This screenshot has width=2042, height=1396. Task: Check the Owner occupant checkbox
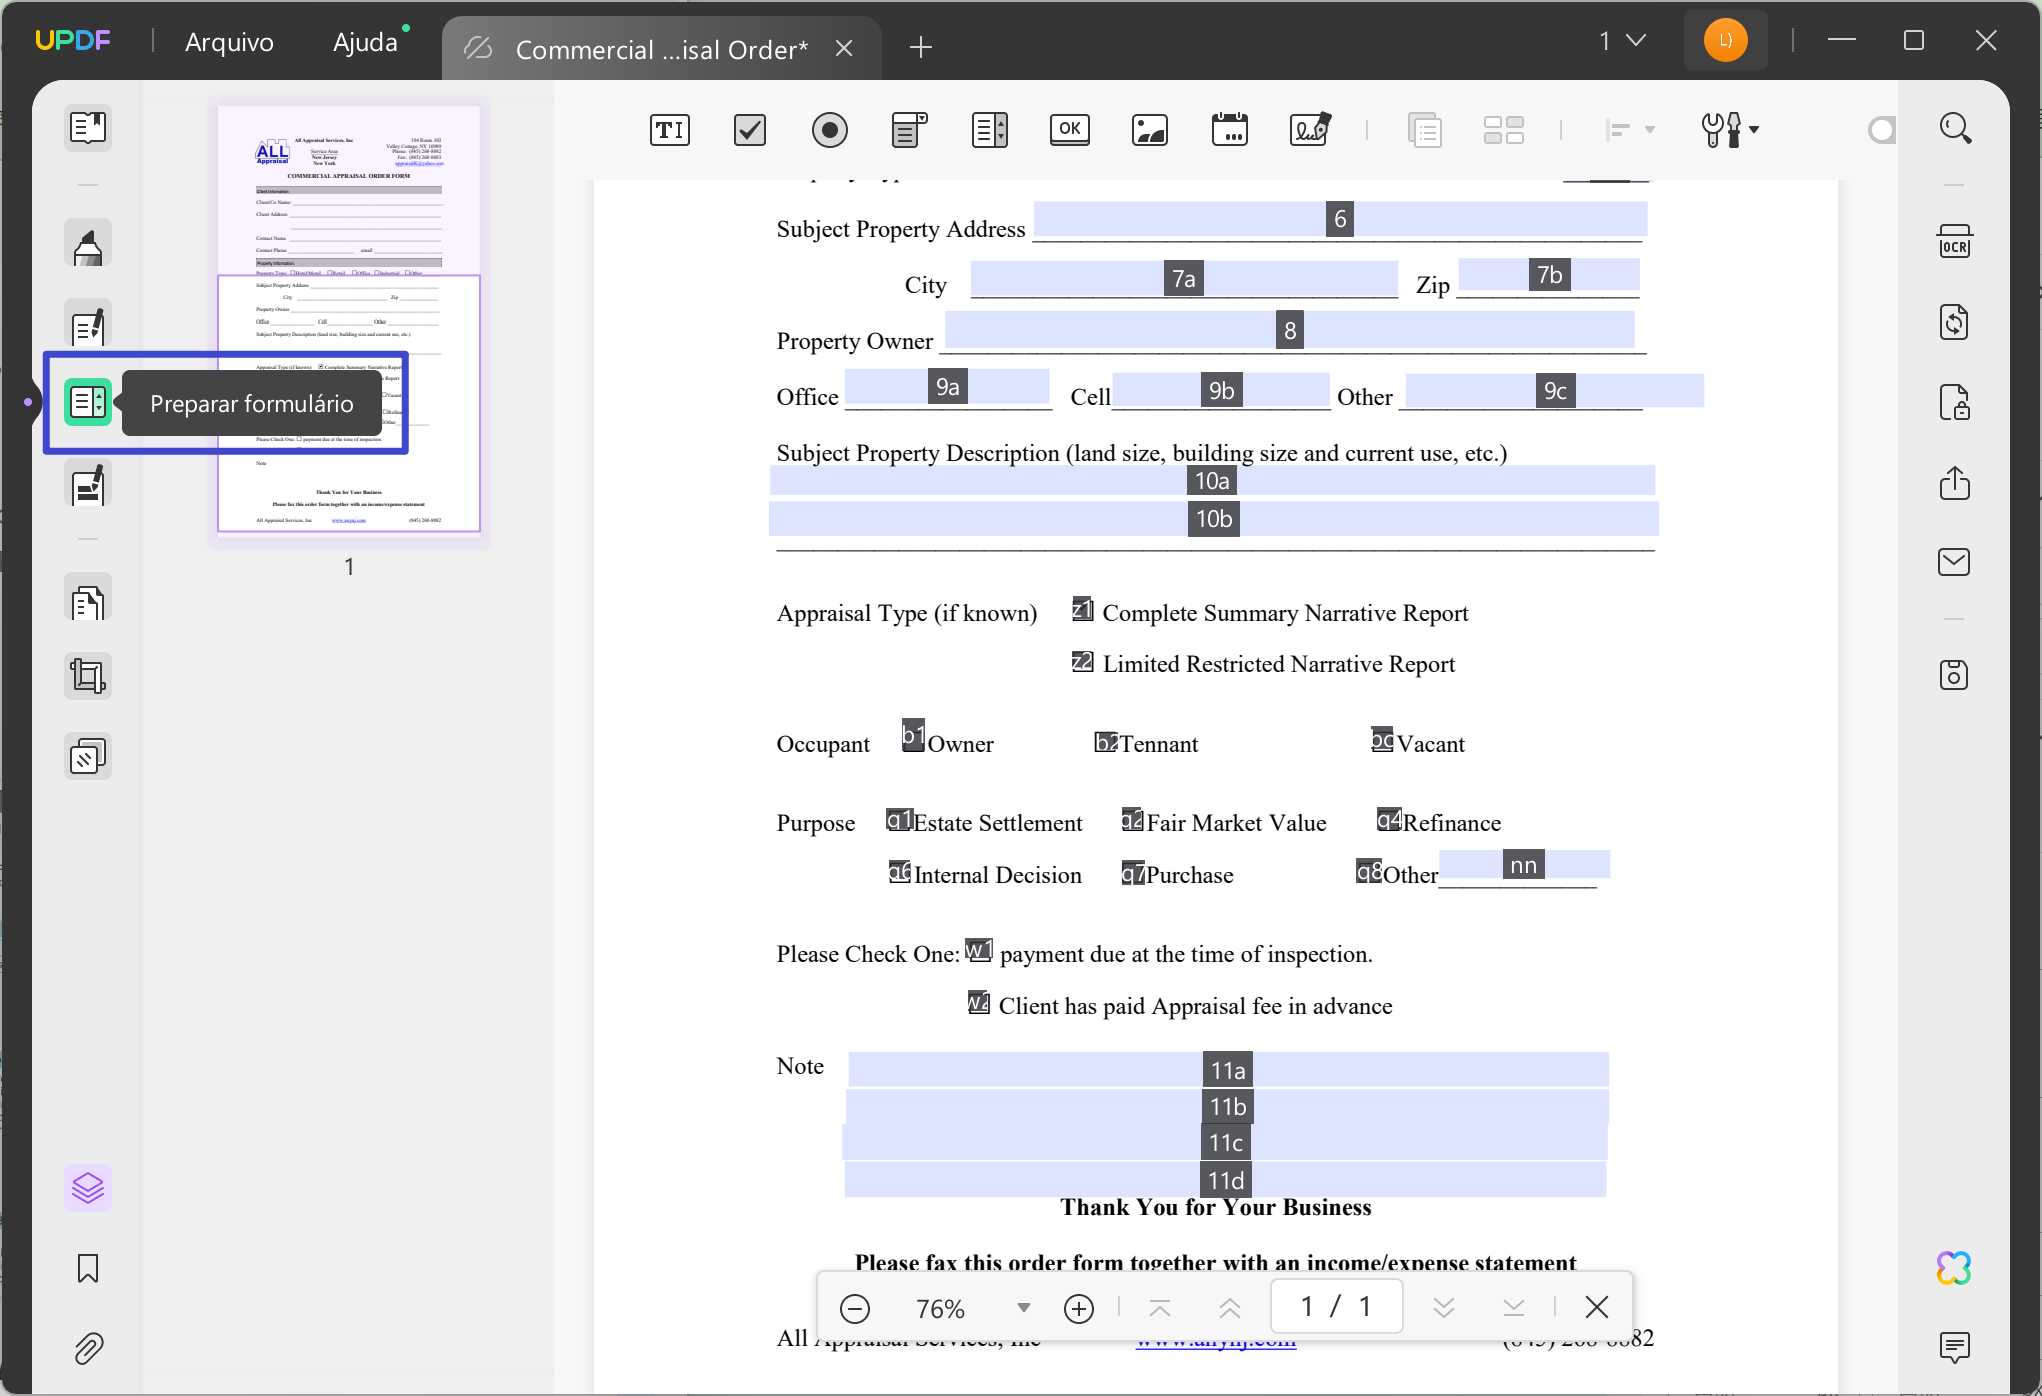(x=913, y=735)
